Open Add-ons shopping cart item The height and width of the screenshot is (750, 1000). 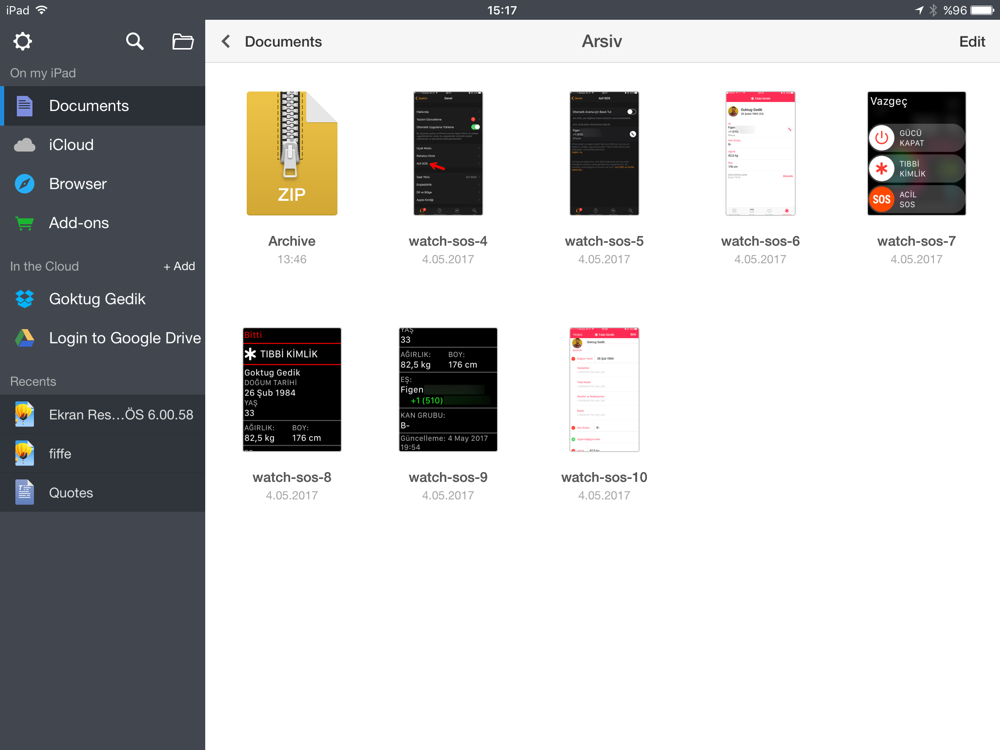coord(78,223)
